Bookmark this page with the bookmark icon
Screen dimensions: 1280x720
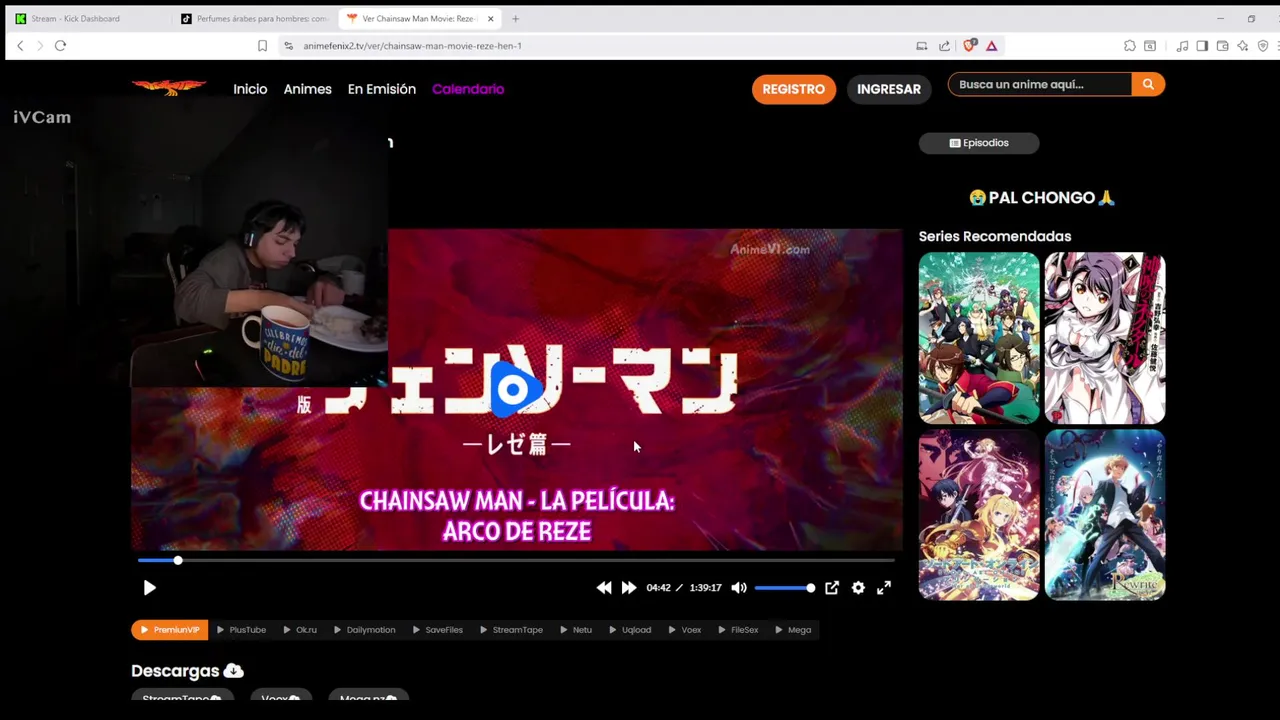click(x=262, y=46)
